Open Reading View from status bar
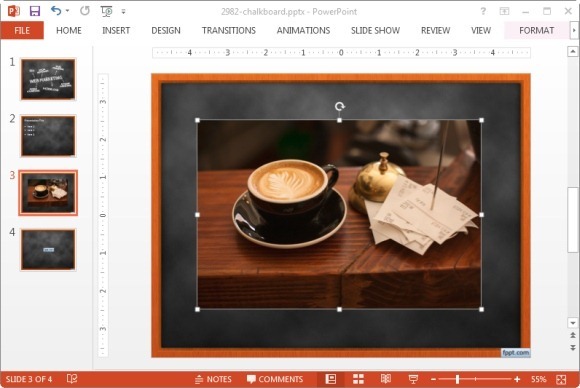Screen dimensions: 580x388 386,379
